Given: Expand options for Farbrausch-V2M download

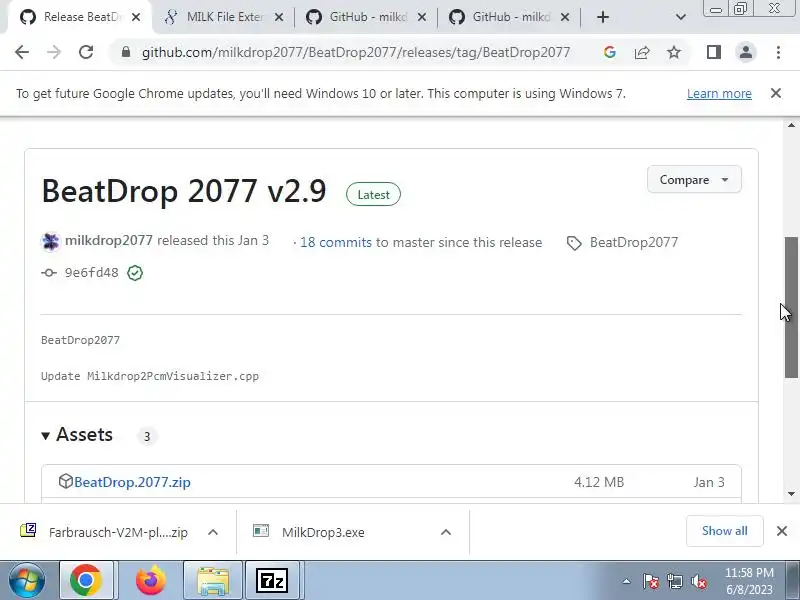Looking at the screenshot, I should coord(213,532).
